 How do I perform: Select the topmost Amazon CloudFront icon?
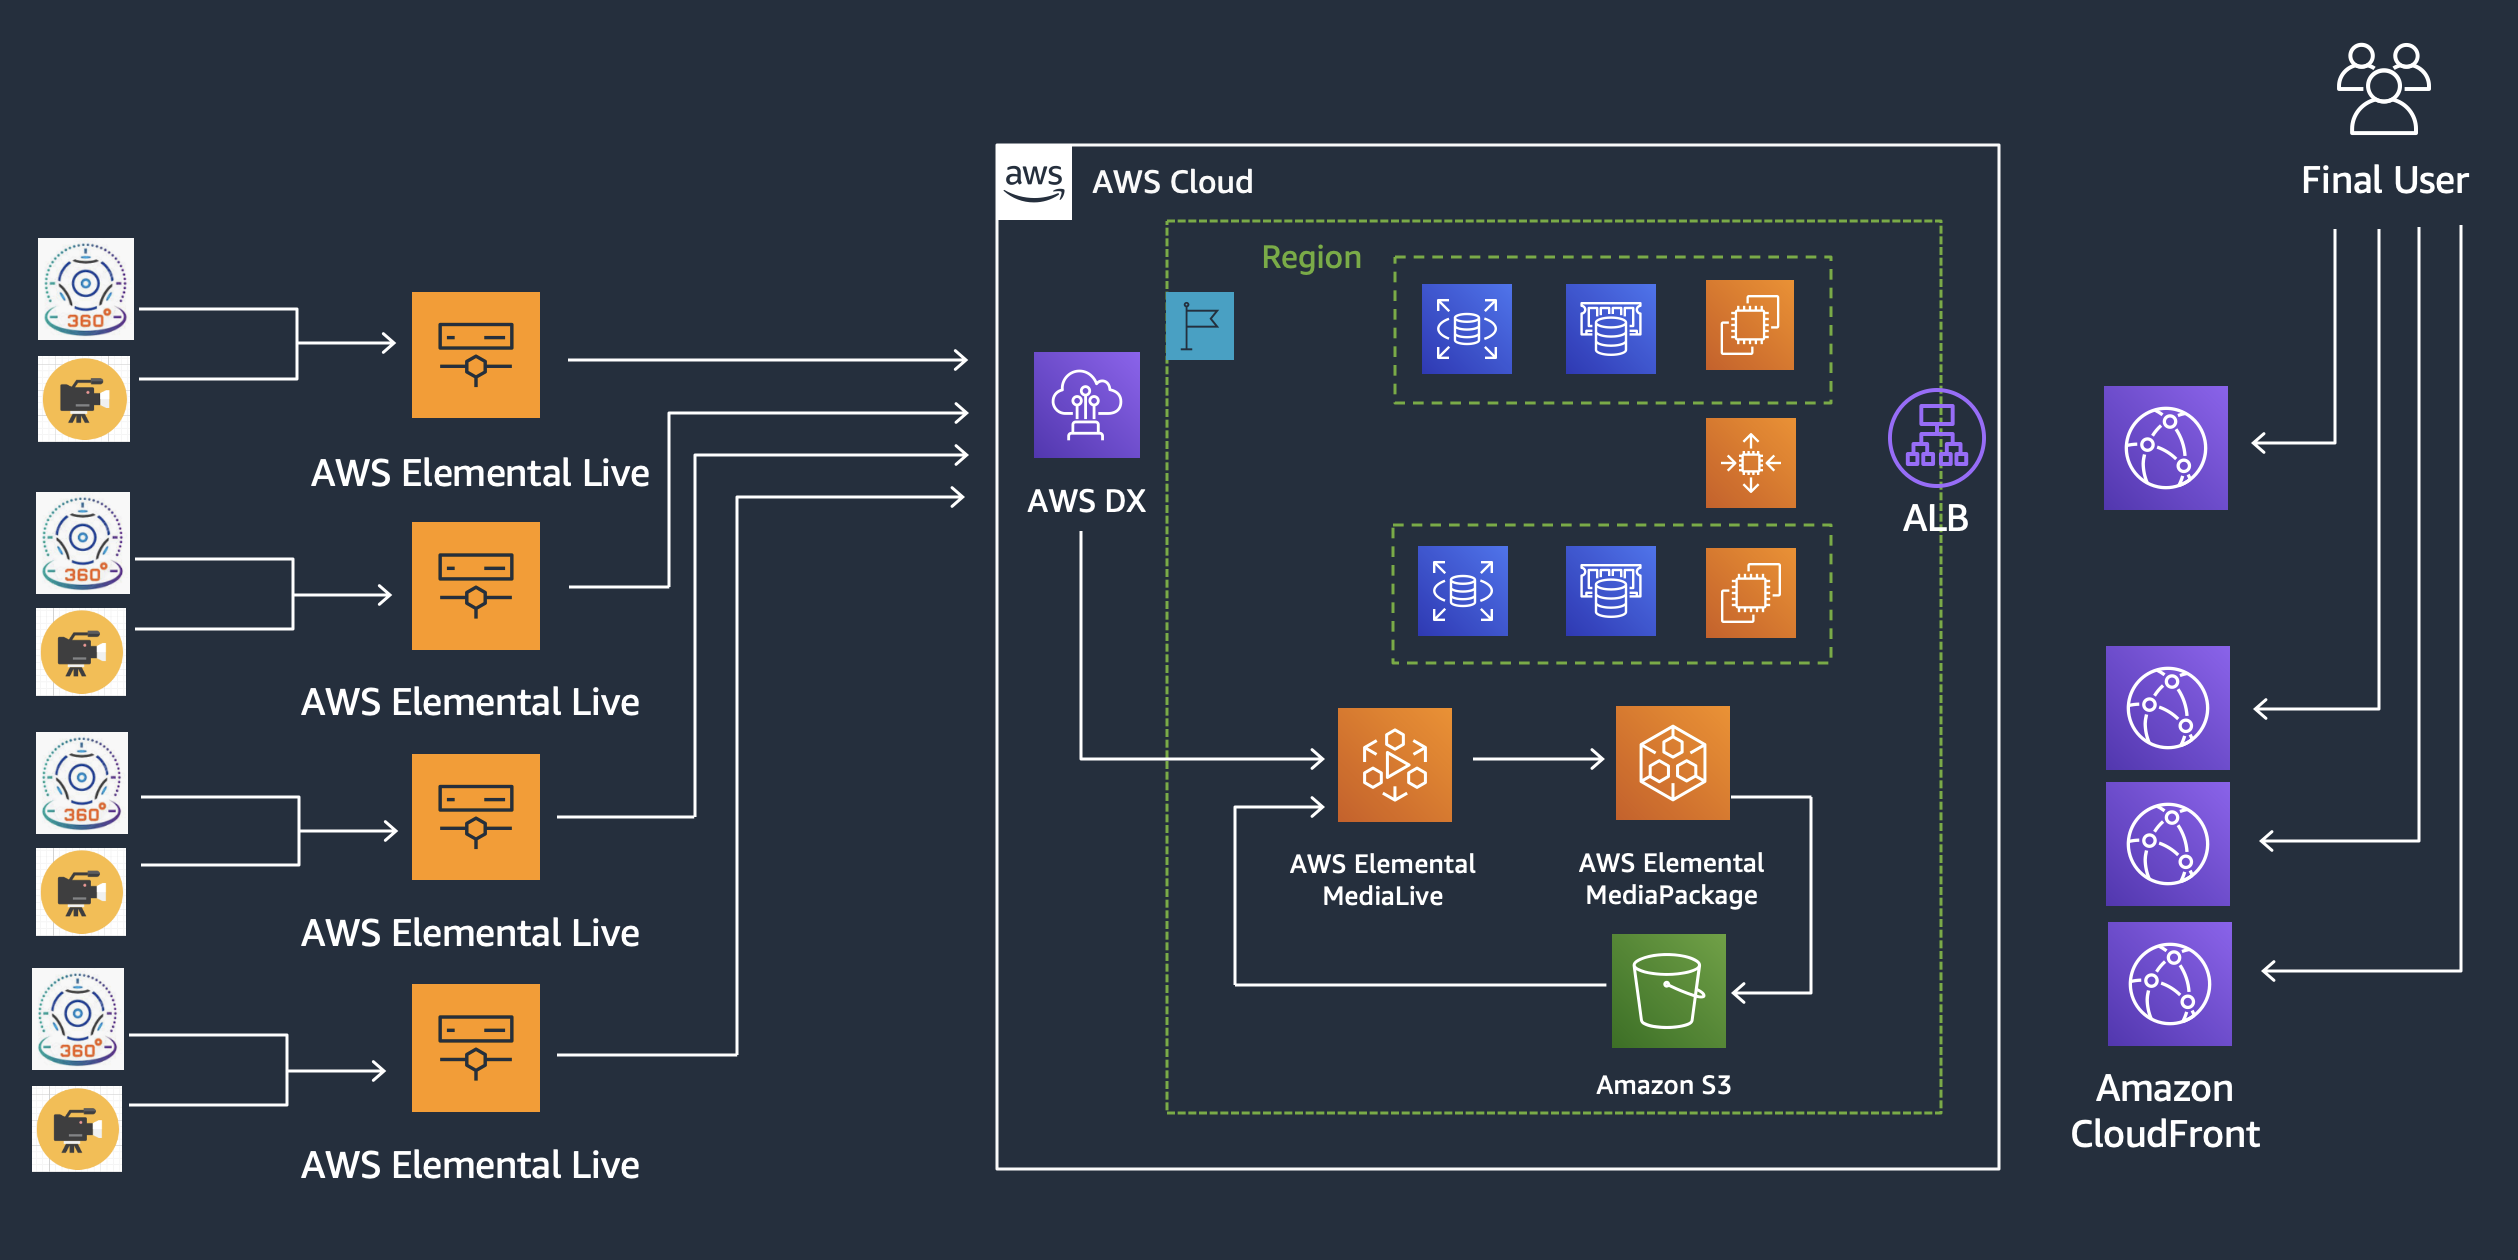(x=2165, y=448)
